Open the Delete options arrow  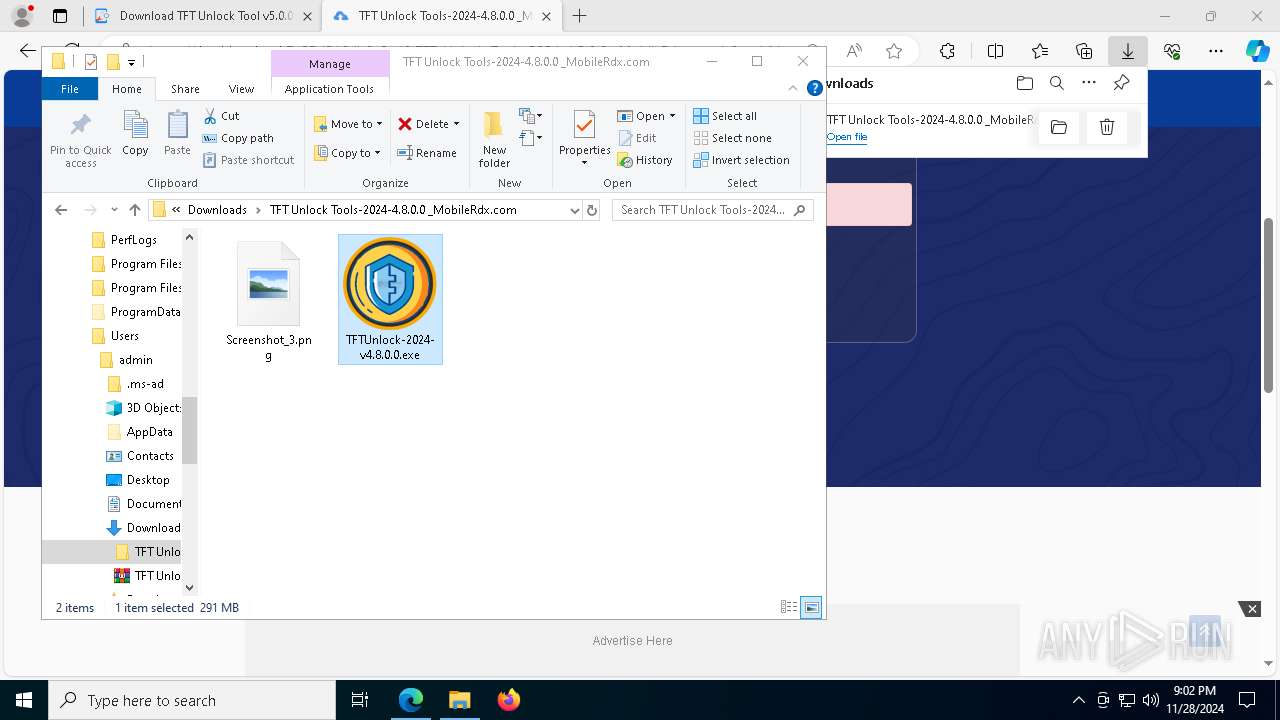[457, 124]
